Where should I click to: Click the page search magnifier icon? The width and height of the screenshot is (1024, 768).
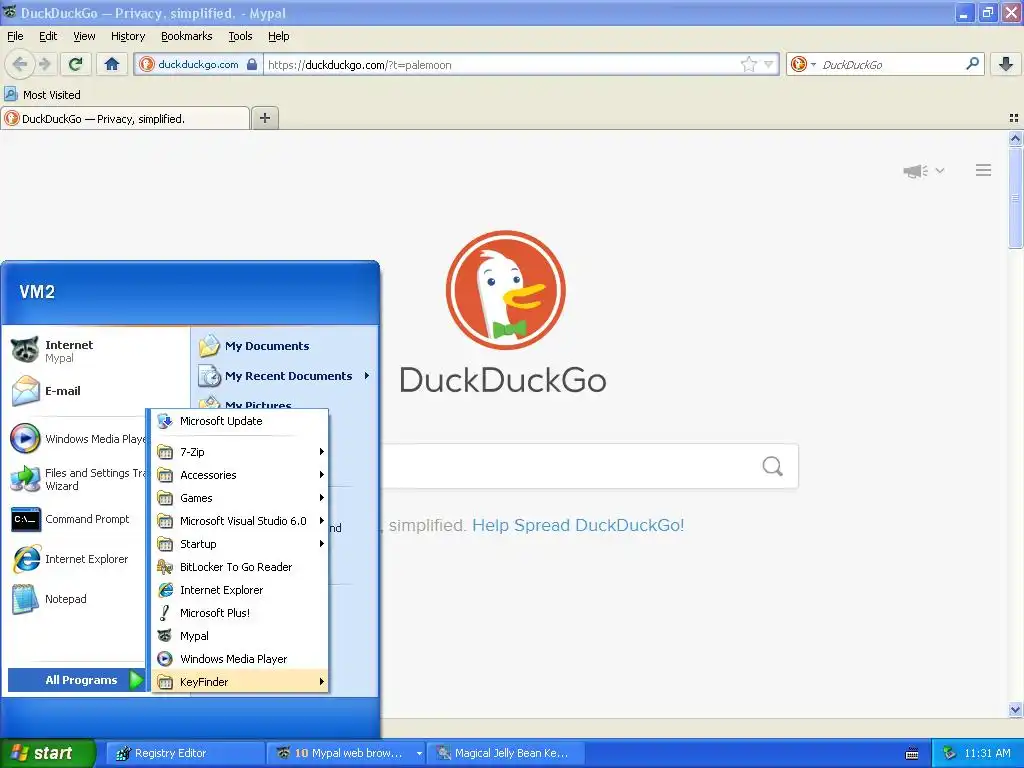(x=773, y=466)
